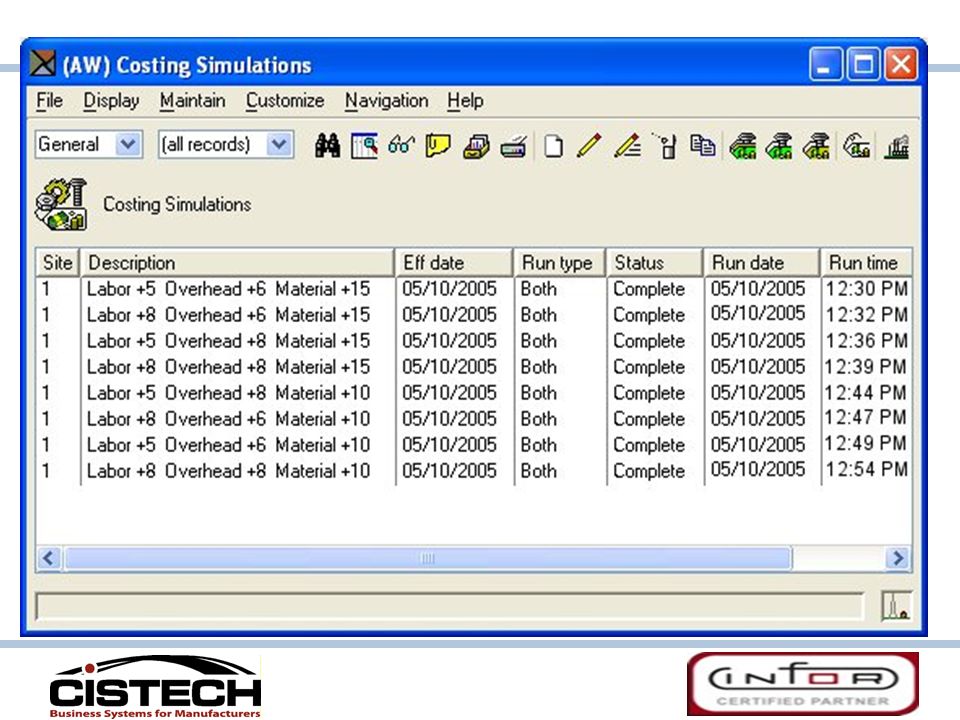The height and width of the screenshot is (720, 960).
Task: Open the Help menu
Action: pos(465,100)
